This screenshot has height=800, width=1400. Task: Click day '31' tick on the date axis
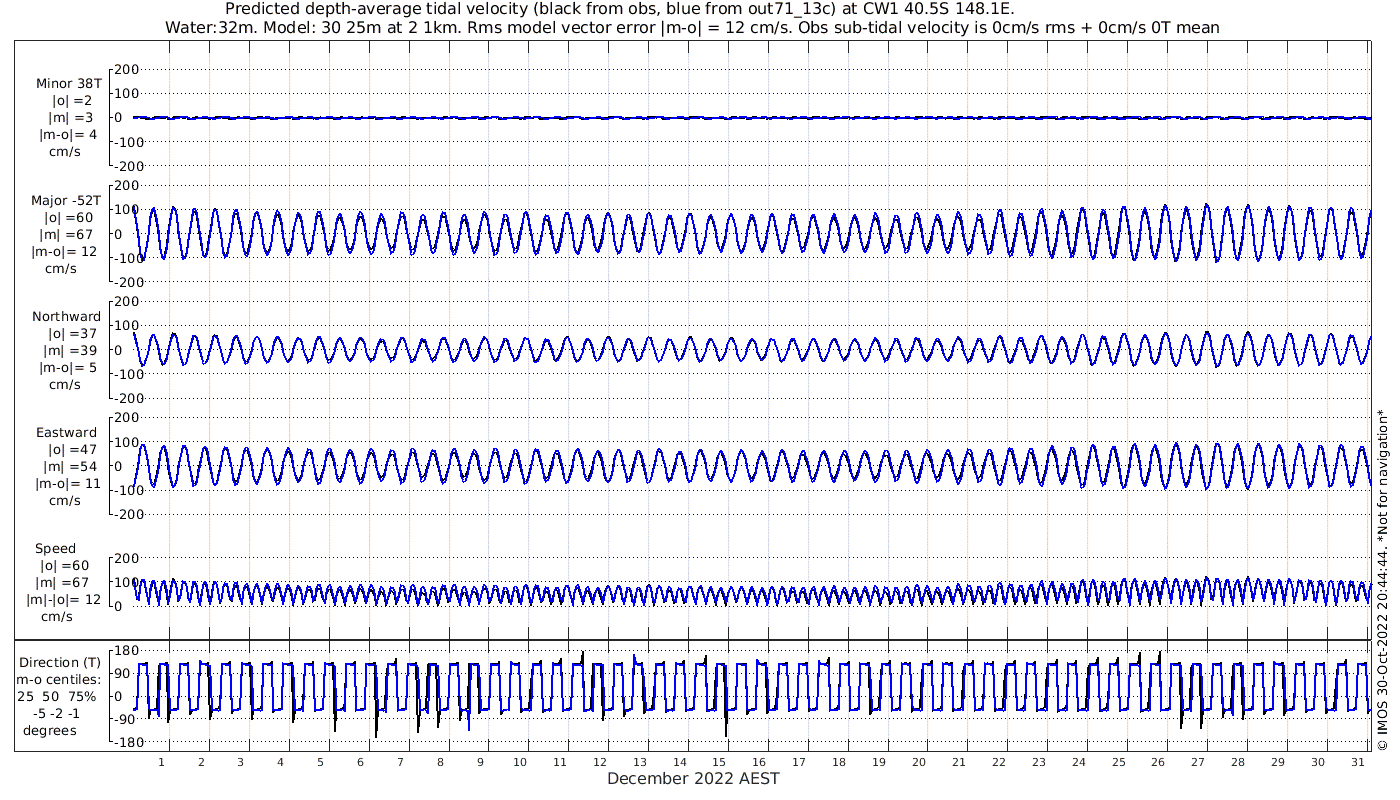point(1357,762)
